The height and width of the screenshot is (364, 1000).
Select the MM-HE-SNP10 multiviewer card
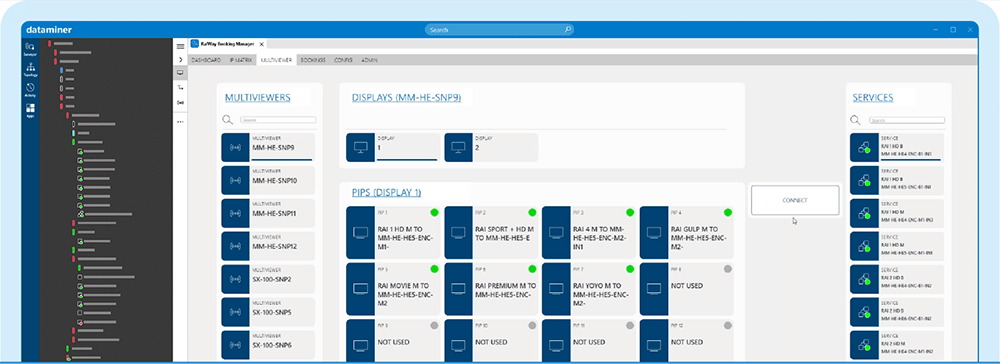(x=268, y=180)
